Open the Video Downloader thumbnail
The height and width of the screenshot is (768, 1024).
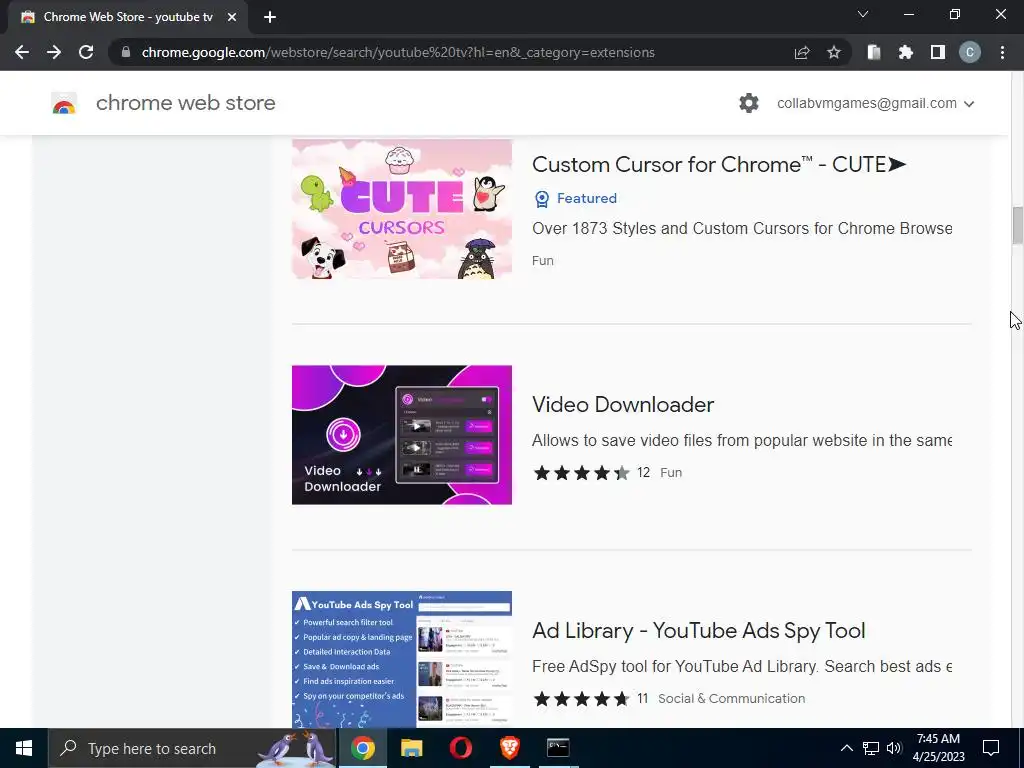pyautogui.click(x=402, y=435)
